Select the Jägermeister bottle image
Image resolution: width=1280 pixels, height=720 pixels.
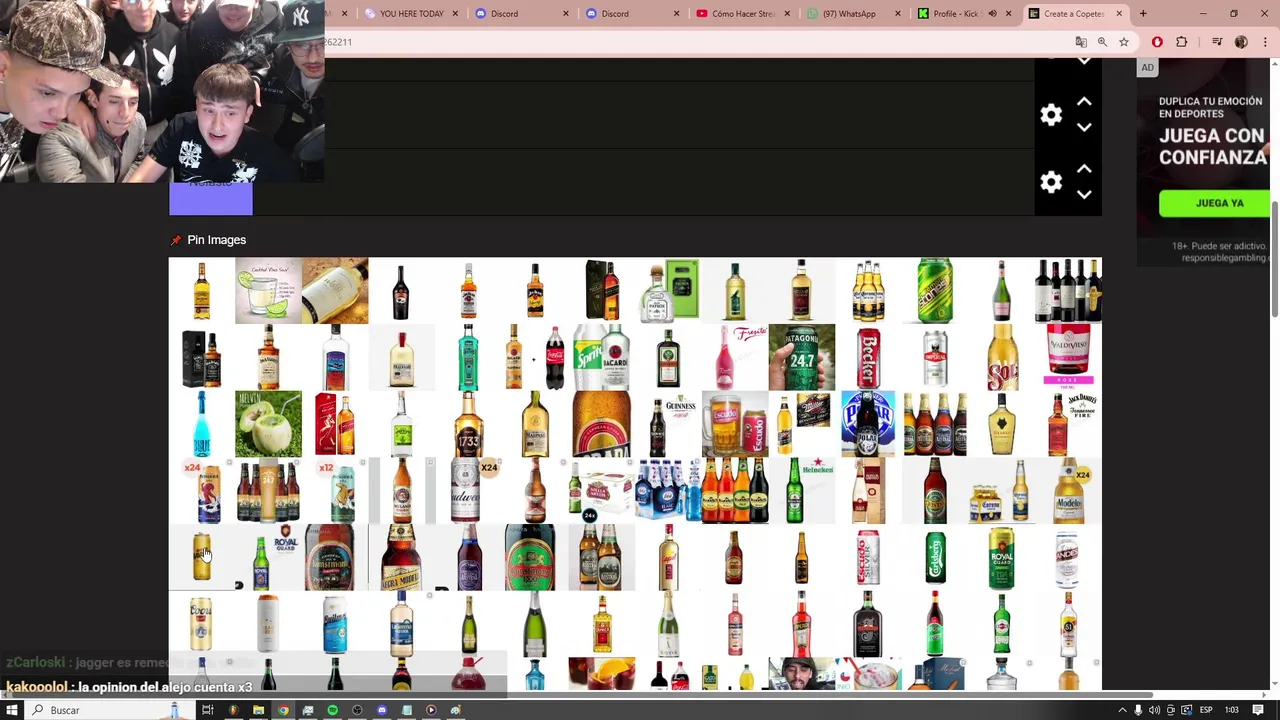click(668, 357)
